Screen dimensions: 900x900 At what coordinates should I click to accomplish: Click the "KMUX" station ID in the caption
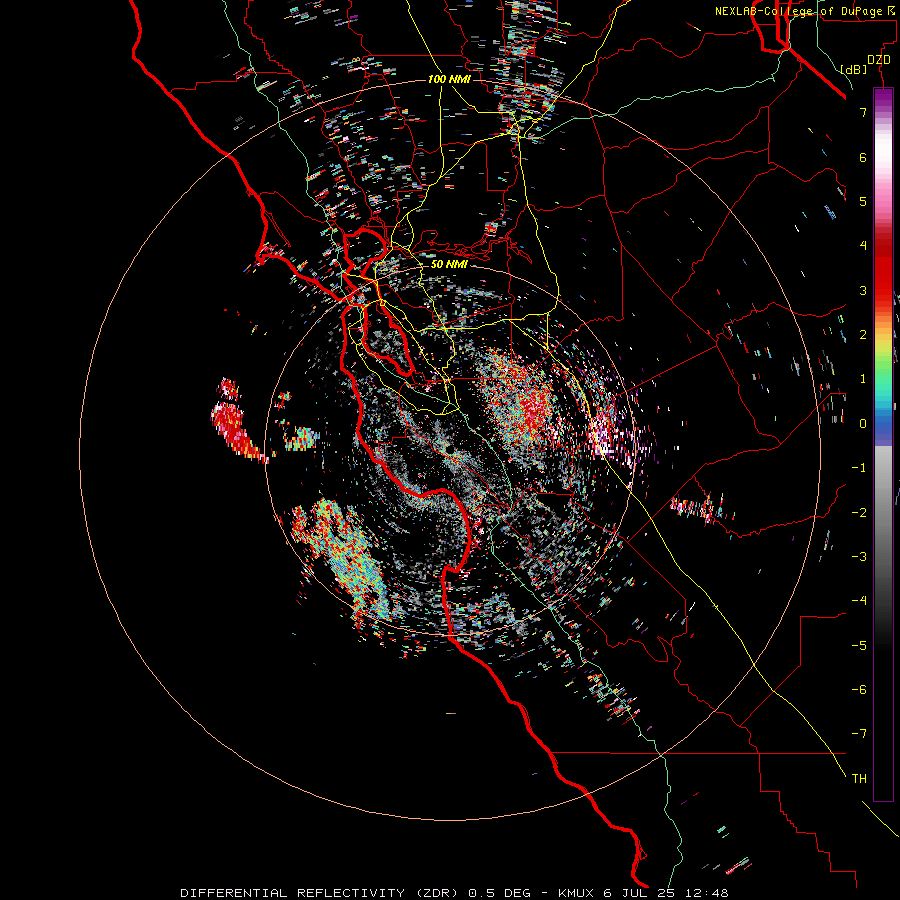tap(576, 893)
